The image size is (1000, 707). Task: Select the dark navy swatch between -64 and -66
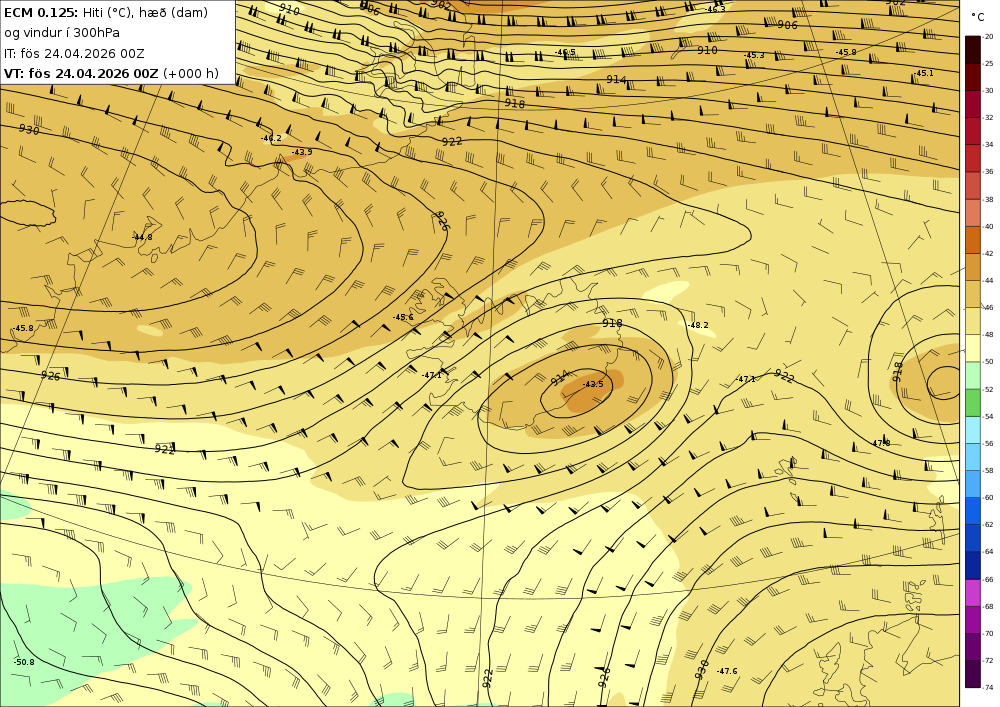(x=973, y=565)
